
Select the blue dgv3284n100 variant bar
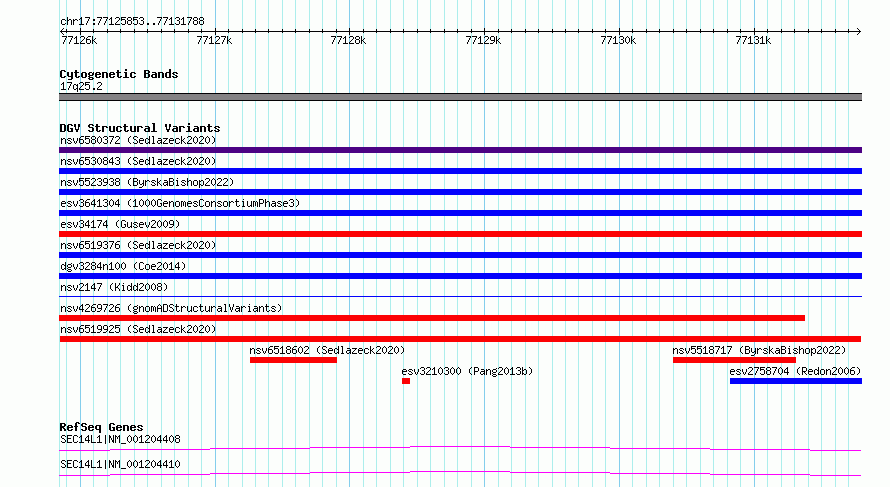coord(460,276)
